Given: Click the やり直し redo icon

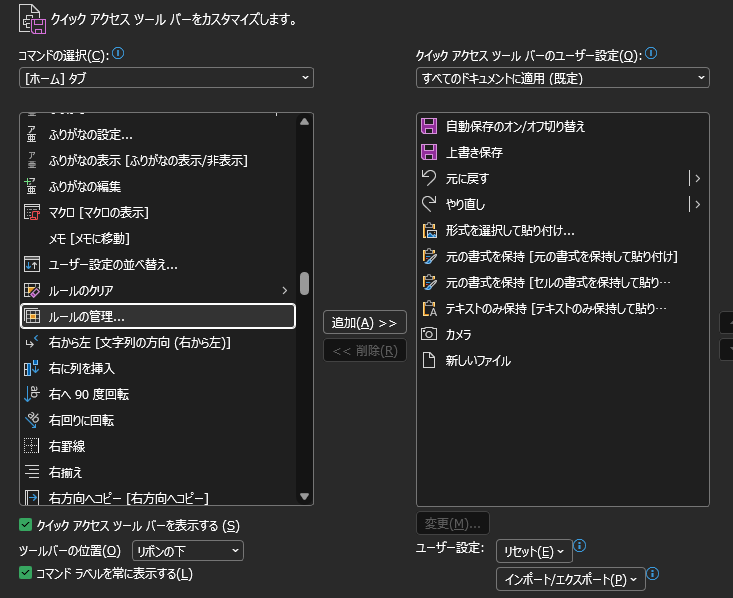Looking at the screenshot, I should pyautogui.click(x=429, y=204).
